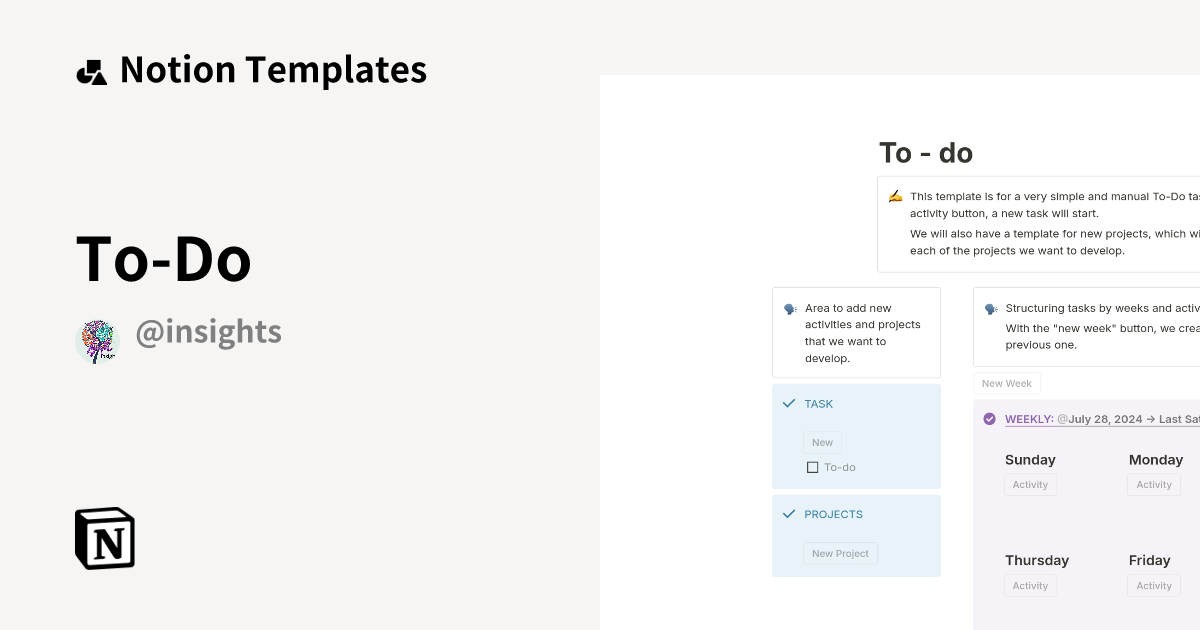Click the Notion Templates logo icon
1200x630 pixels.
pyautogui.click(x=92, y=70)
